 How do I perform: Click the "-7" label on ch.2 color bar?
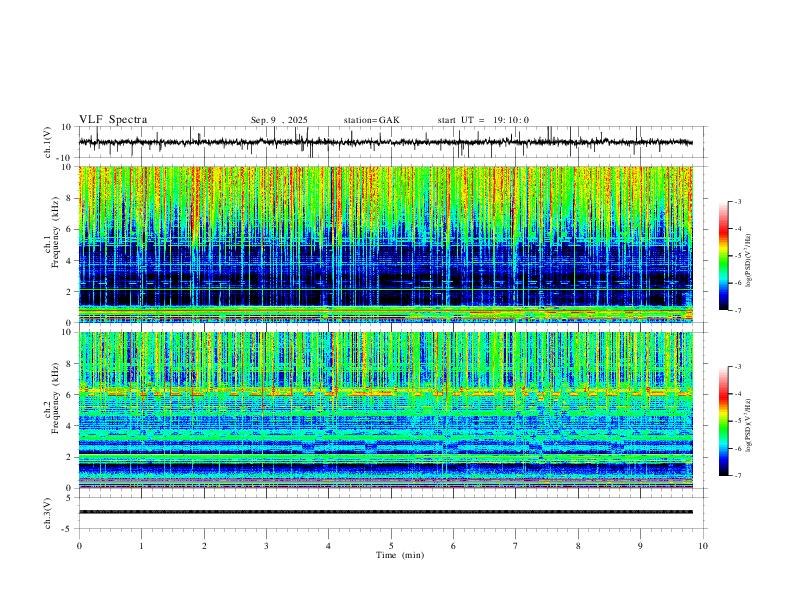point(737,476)
